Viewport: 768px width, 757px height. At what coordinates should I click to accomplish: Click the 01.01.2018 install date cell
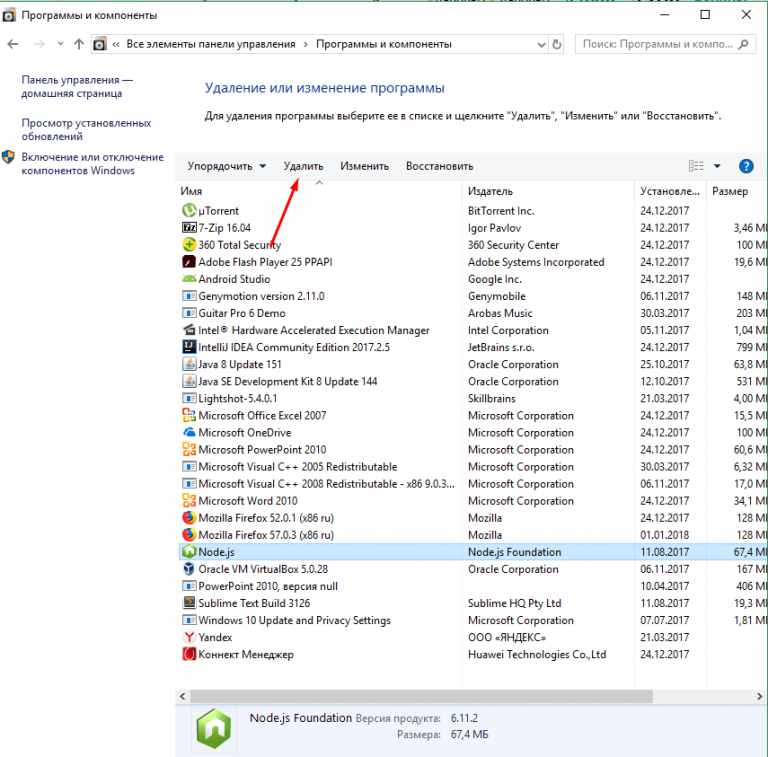[664, 535]
